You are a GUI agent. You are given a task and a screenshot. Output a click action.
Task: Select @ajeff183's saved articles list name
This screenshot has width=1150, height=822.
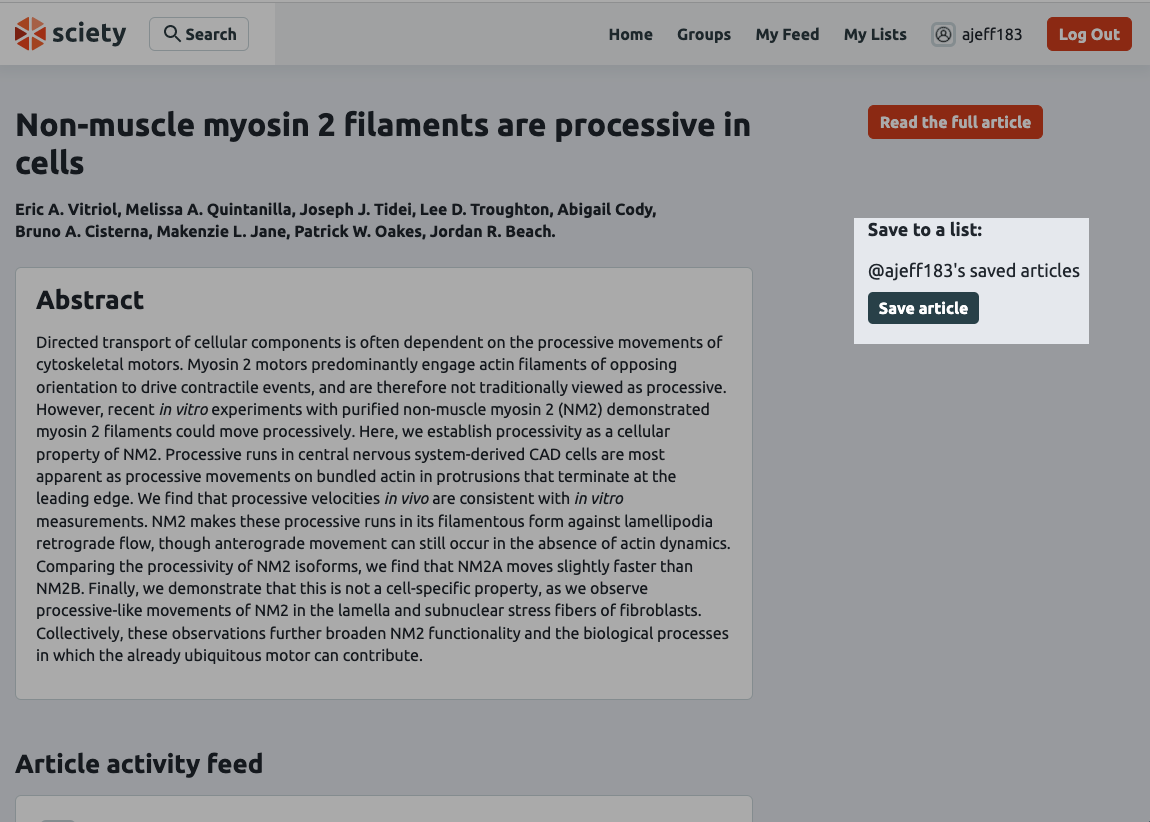973,270
